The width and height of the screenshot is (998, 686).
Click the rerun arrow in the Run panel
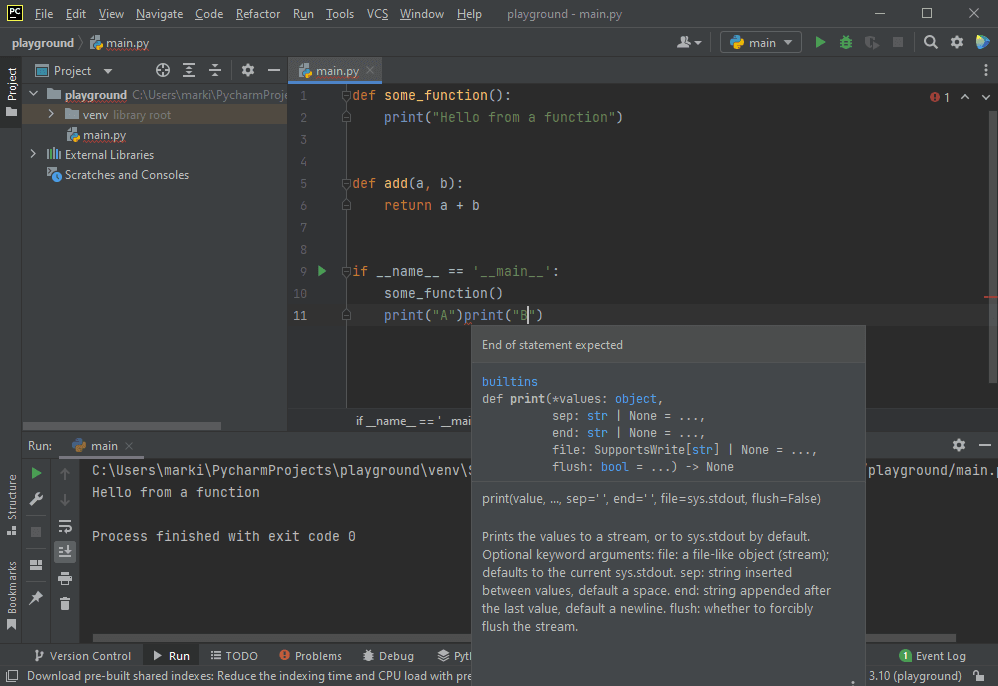coord(37,473)
